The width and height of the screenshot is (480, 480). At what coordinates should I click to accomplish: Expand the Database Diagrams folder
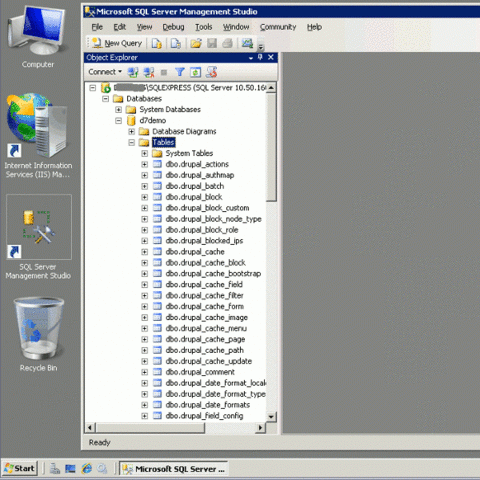coord(132,132)
